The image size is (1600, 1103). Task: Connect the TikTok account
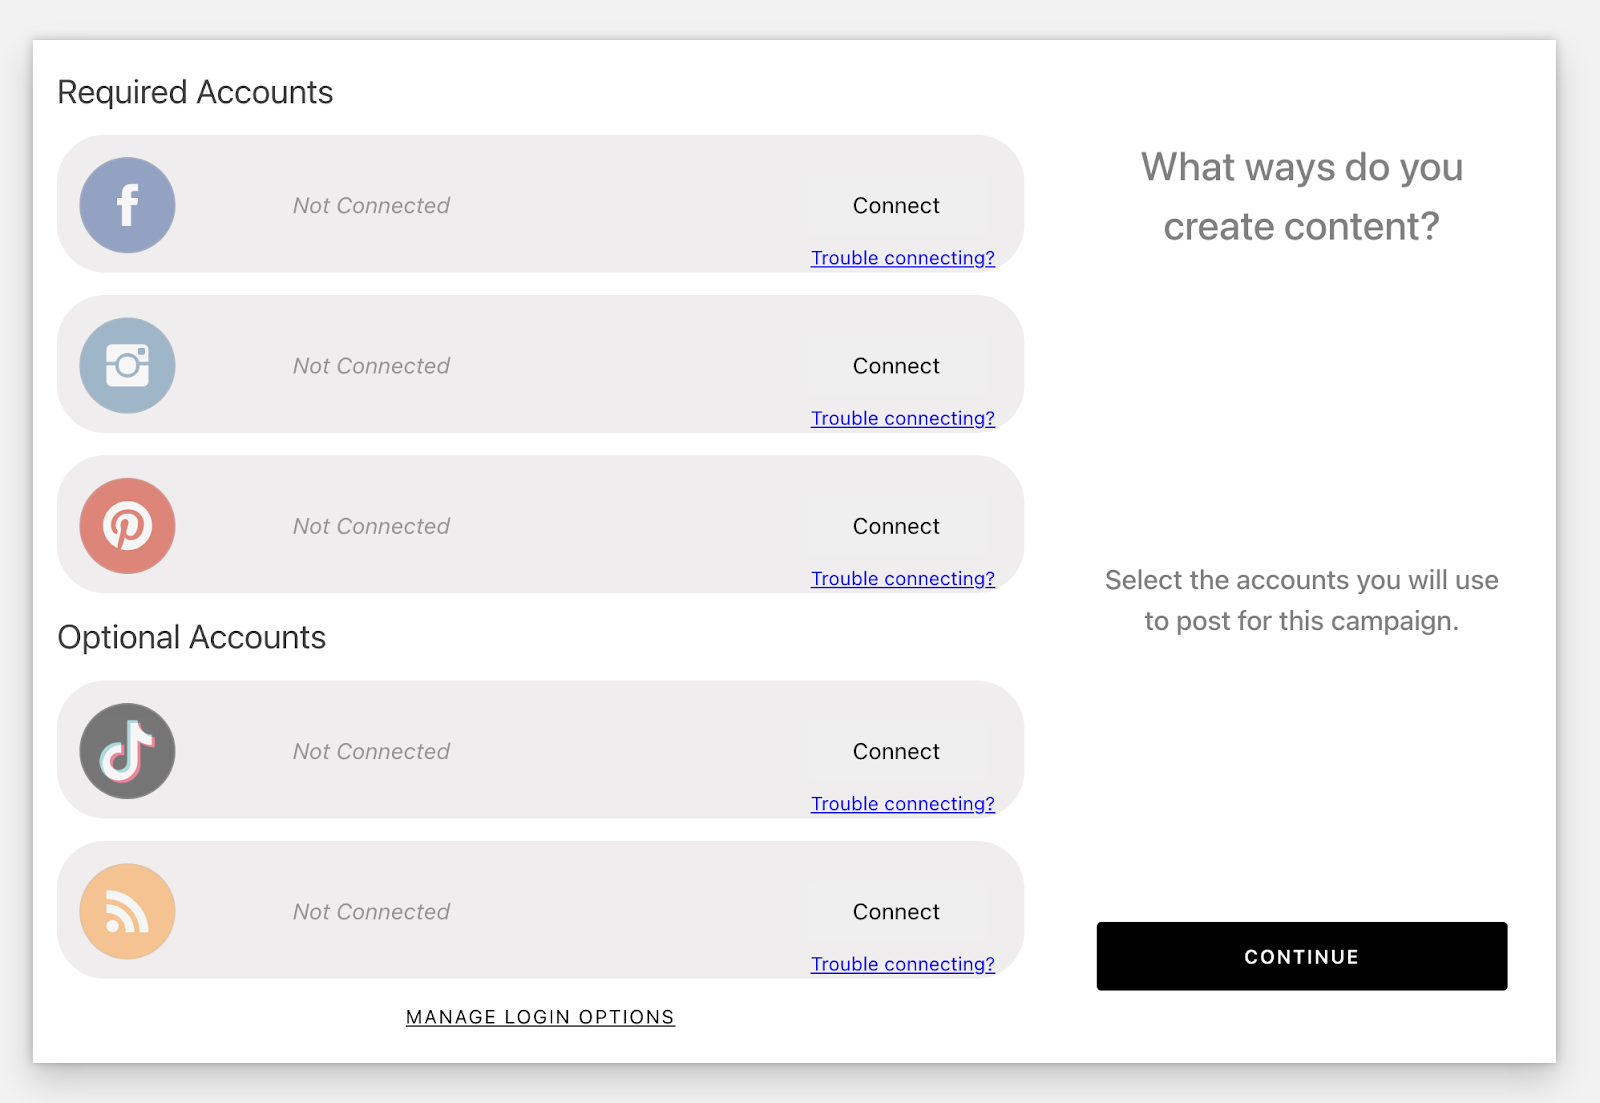[896, 751]
